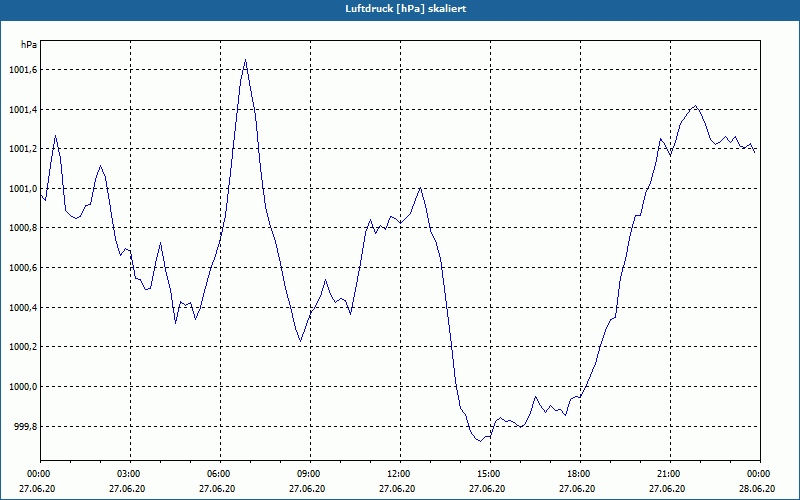
Task: Select the 1001,6 y-axis value
Action: point(22,70)
